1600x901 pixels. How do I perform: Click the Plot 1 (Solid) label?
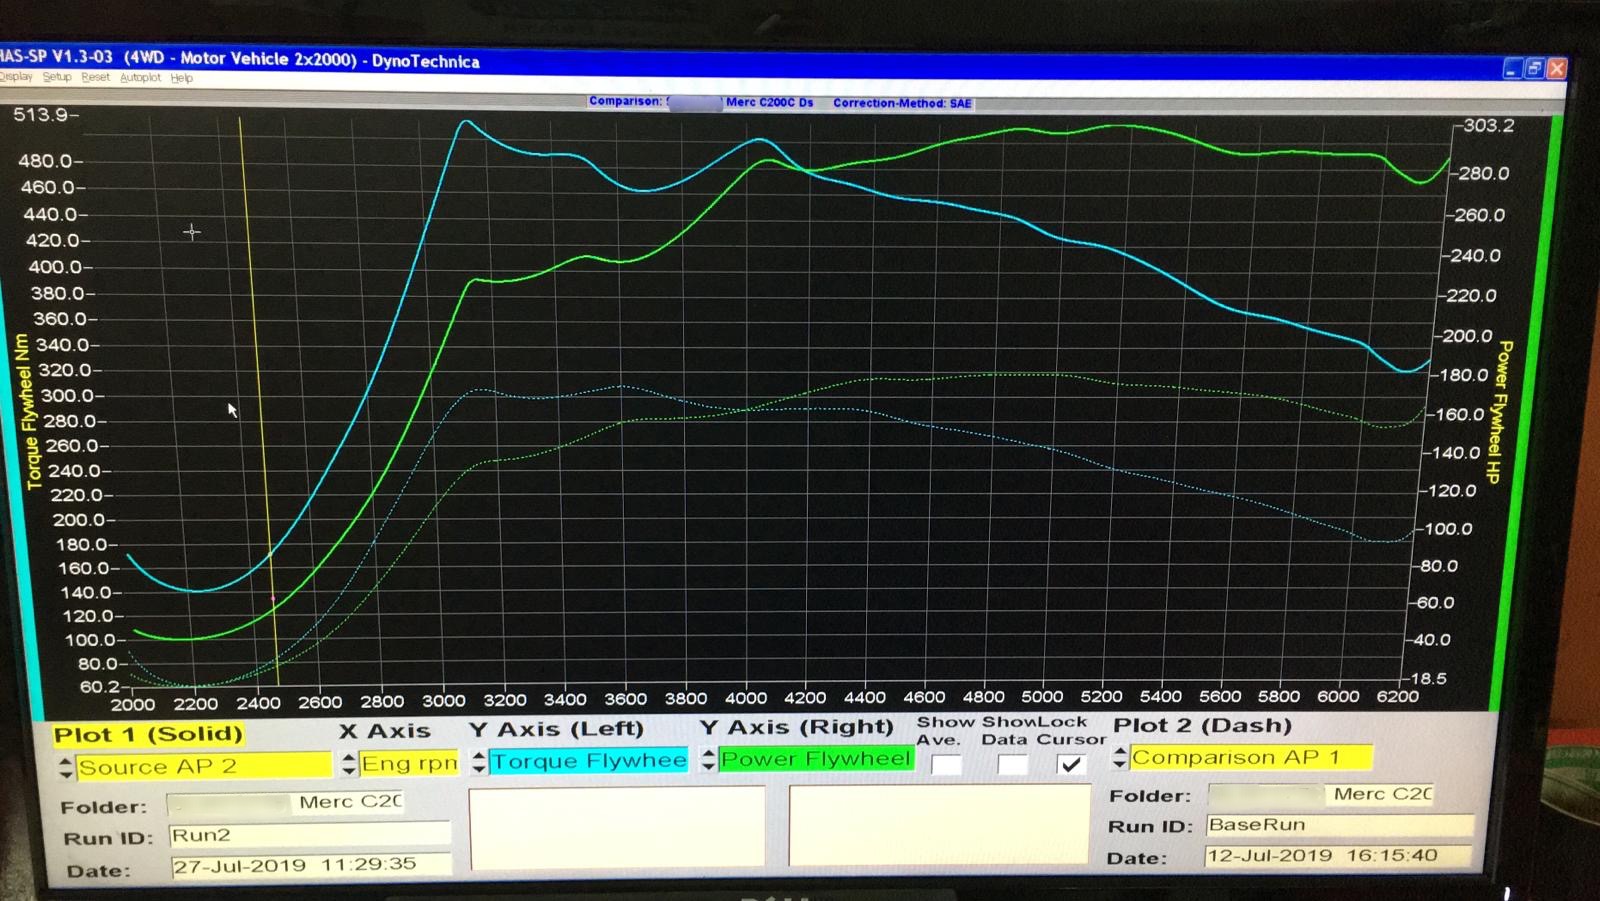pos(148,735)
